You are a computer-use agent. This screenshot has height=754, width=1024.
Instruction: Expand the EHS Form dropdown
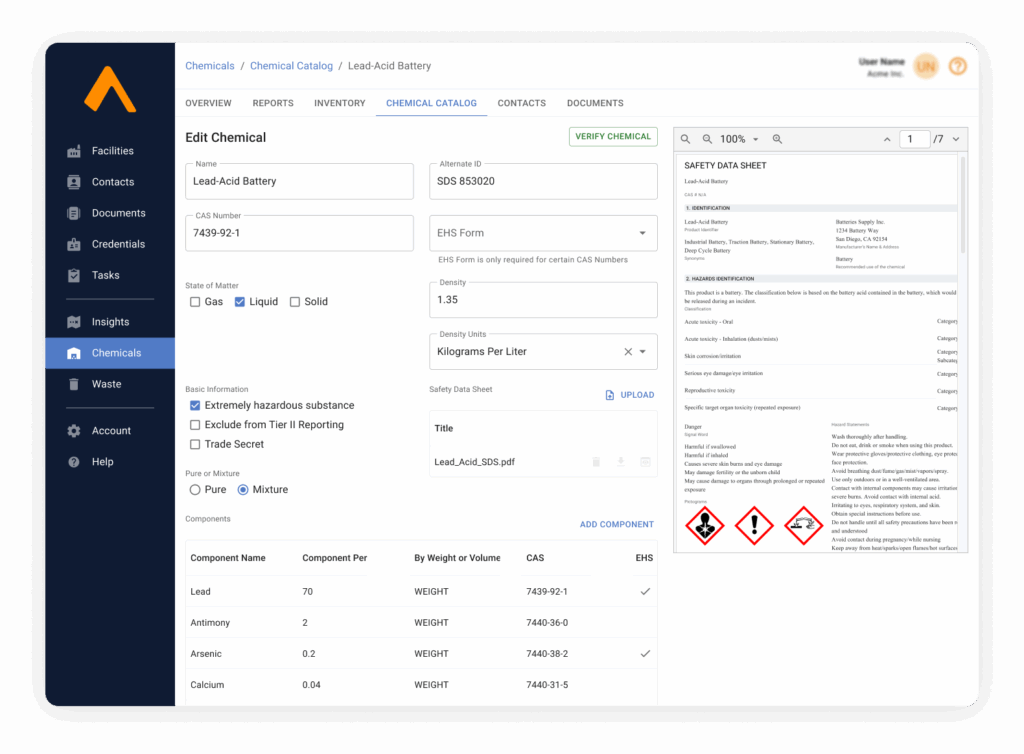click(x=642, y=233)
